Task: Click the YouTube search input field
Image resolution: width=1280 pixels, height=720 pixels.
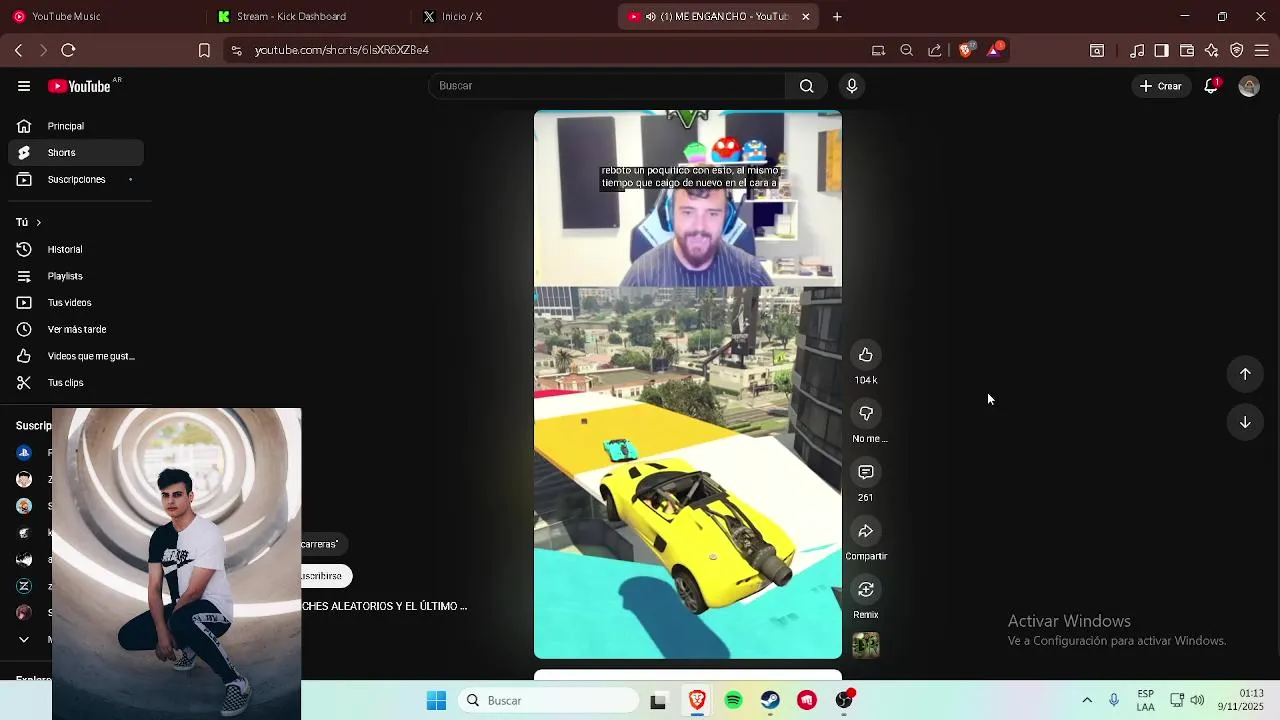Action: tap(607, 86)
